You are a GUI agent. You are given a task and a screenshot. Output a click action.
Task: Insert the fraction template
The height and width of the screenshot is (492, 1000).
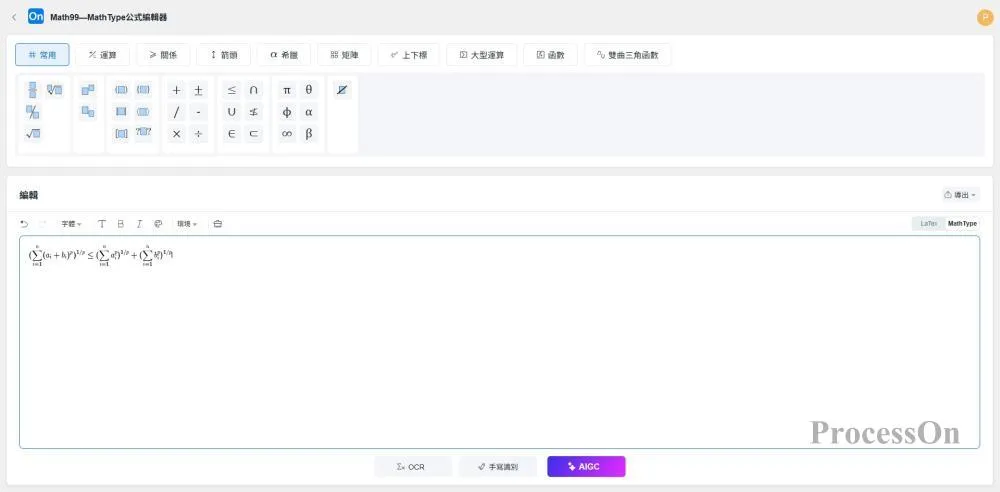[x=33, y=90]
